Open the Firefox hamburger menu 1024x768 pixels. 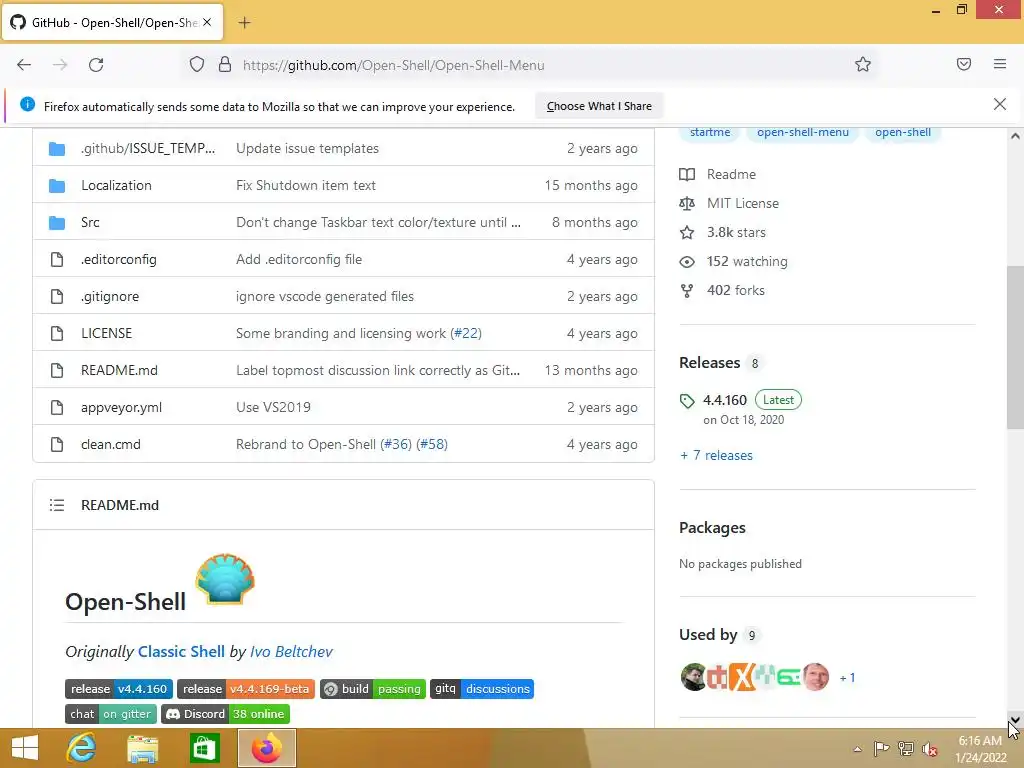(999, 64)
